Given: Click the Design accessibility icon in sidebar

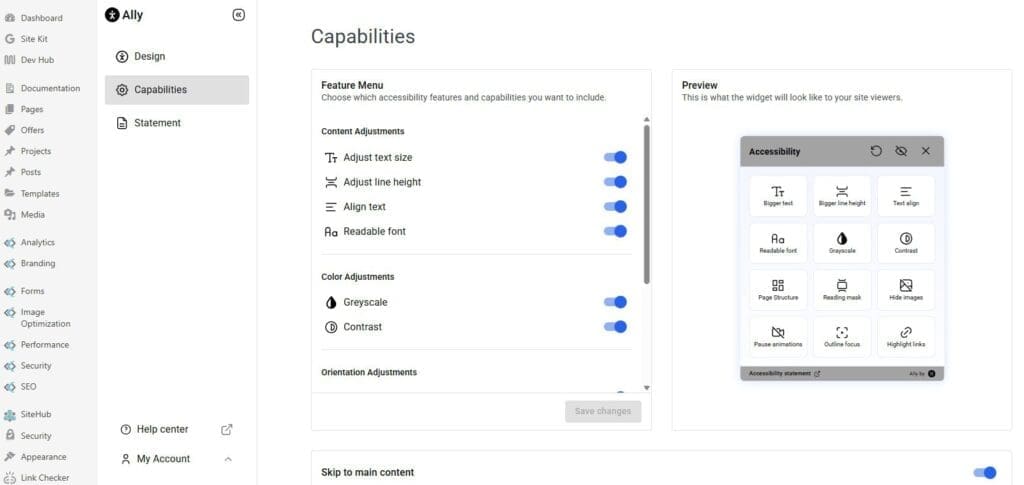Looking at the screenshot, I should point(121,56).
